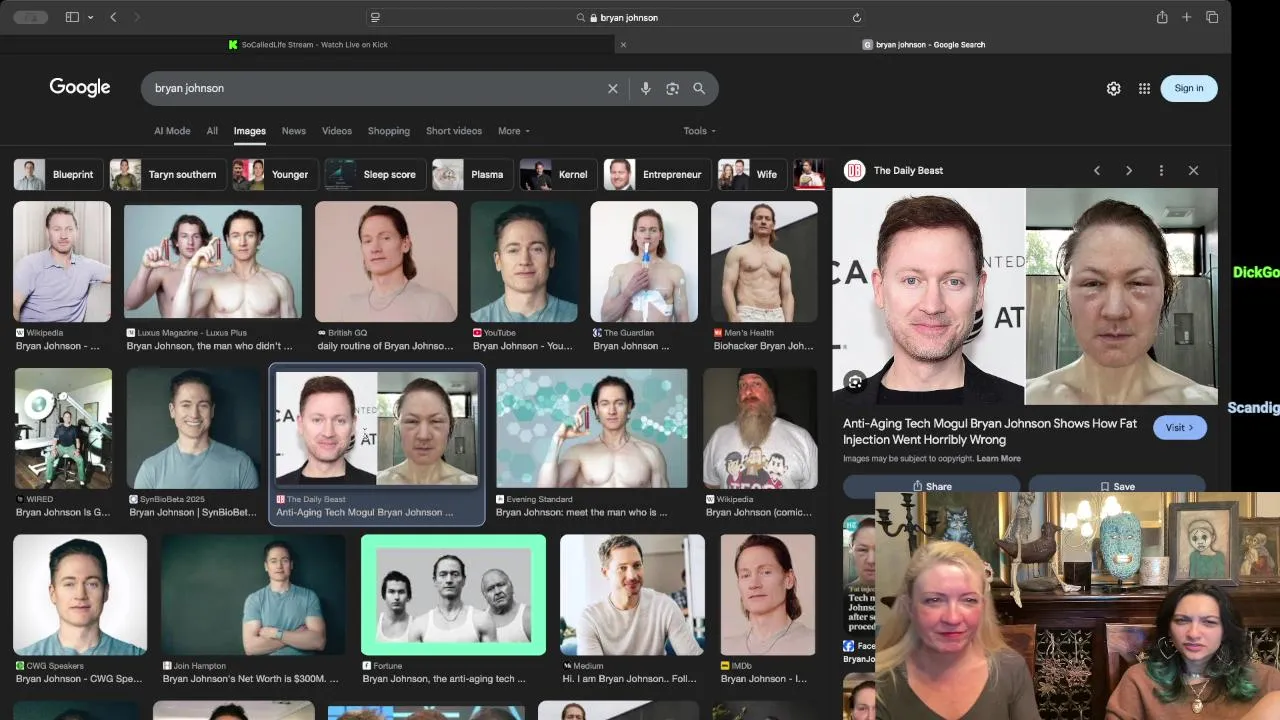
Task: Select the Kernel filter chip
Action: pyautogui.click(x=557, y=174)
